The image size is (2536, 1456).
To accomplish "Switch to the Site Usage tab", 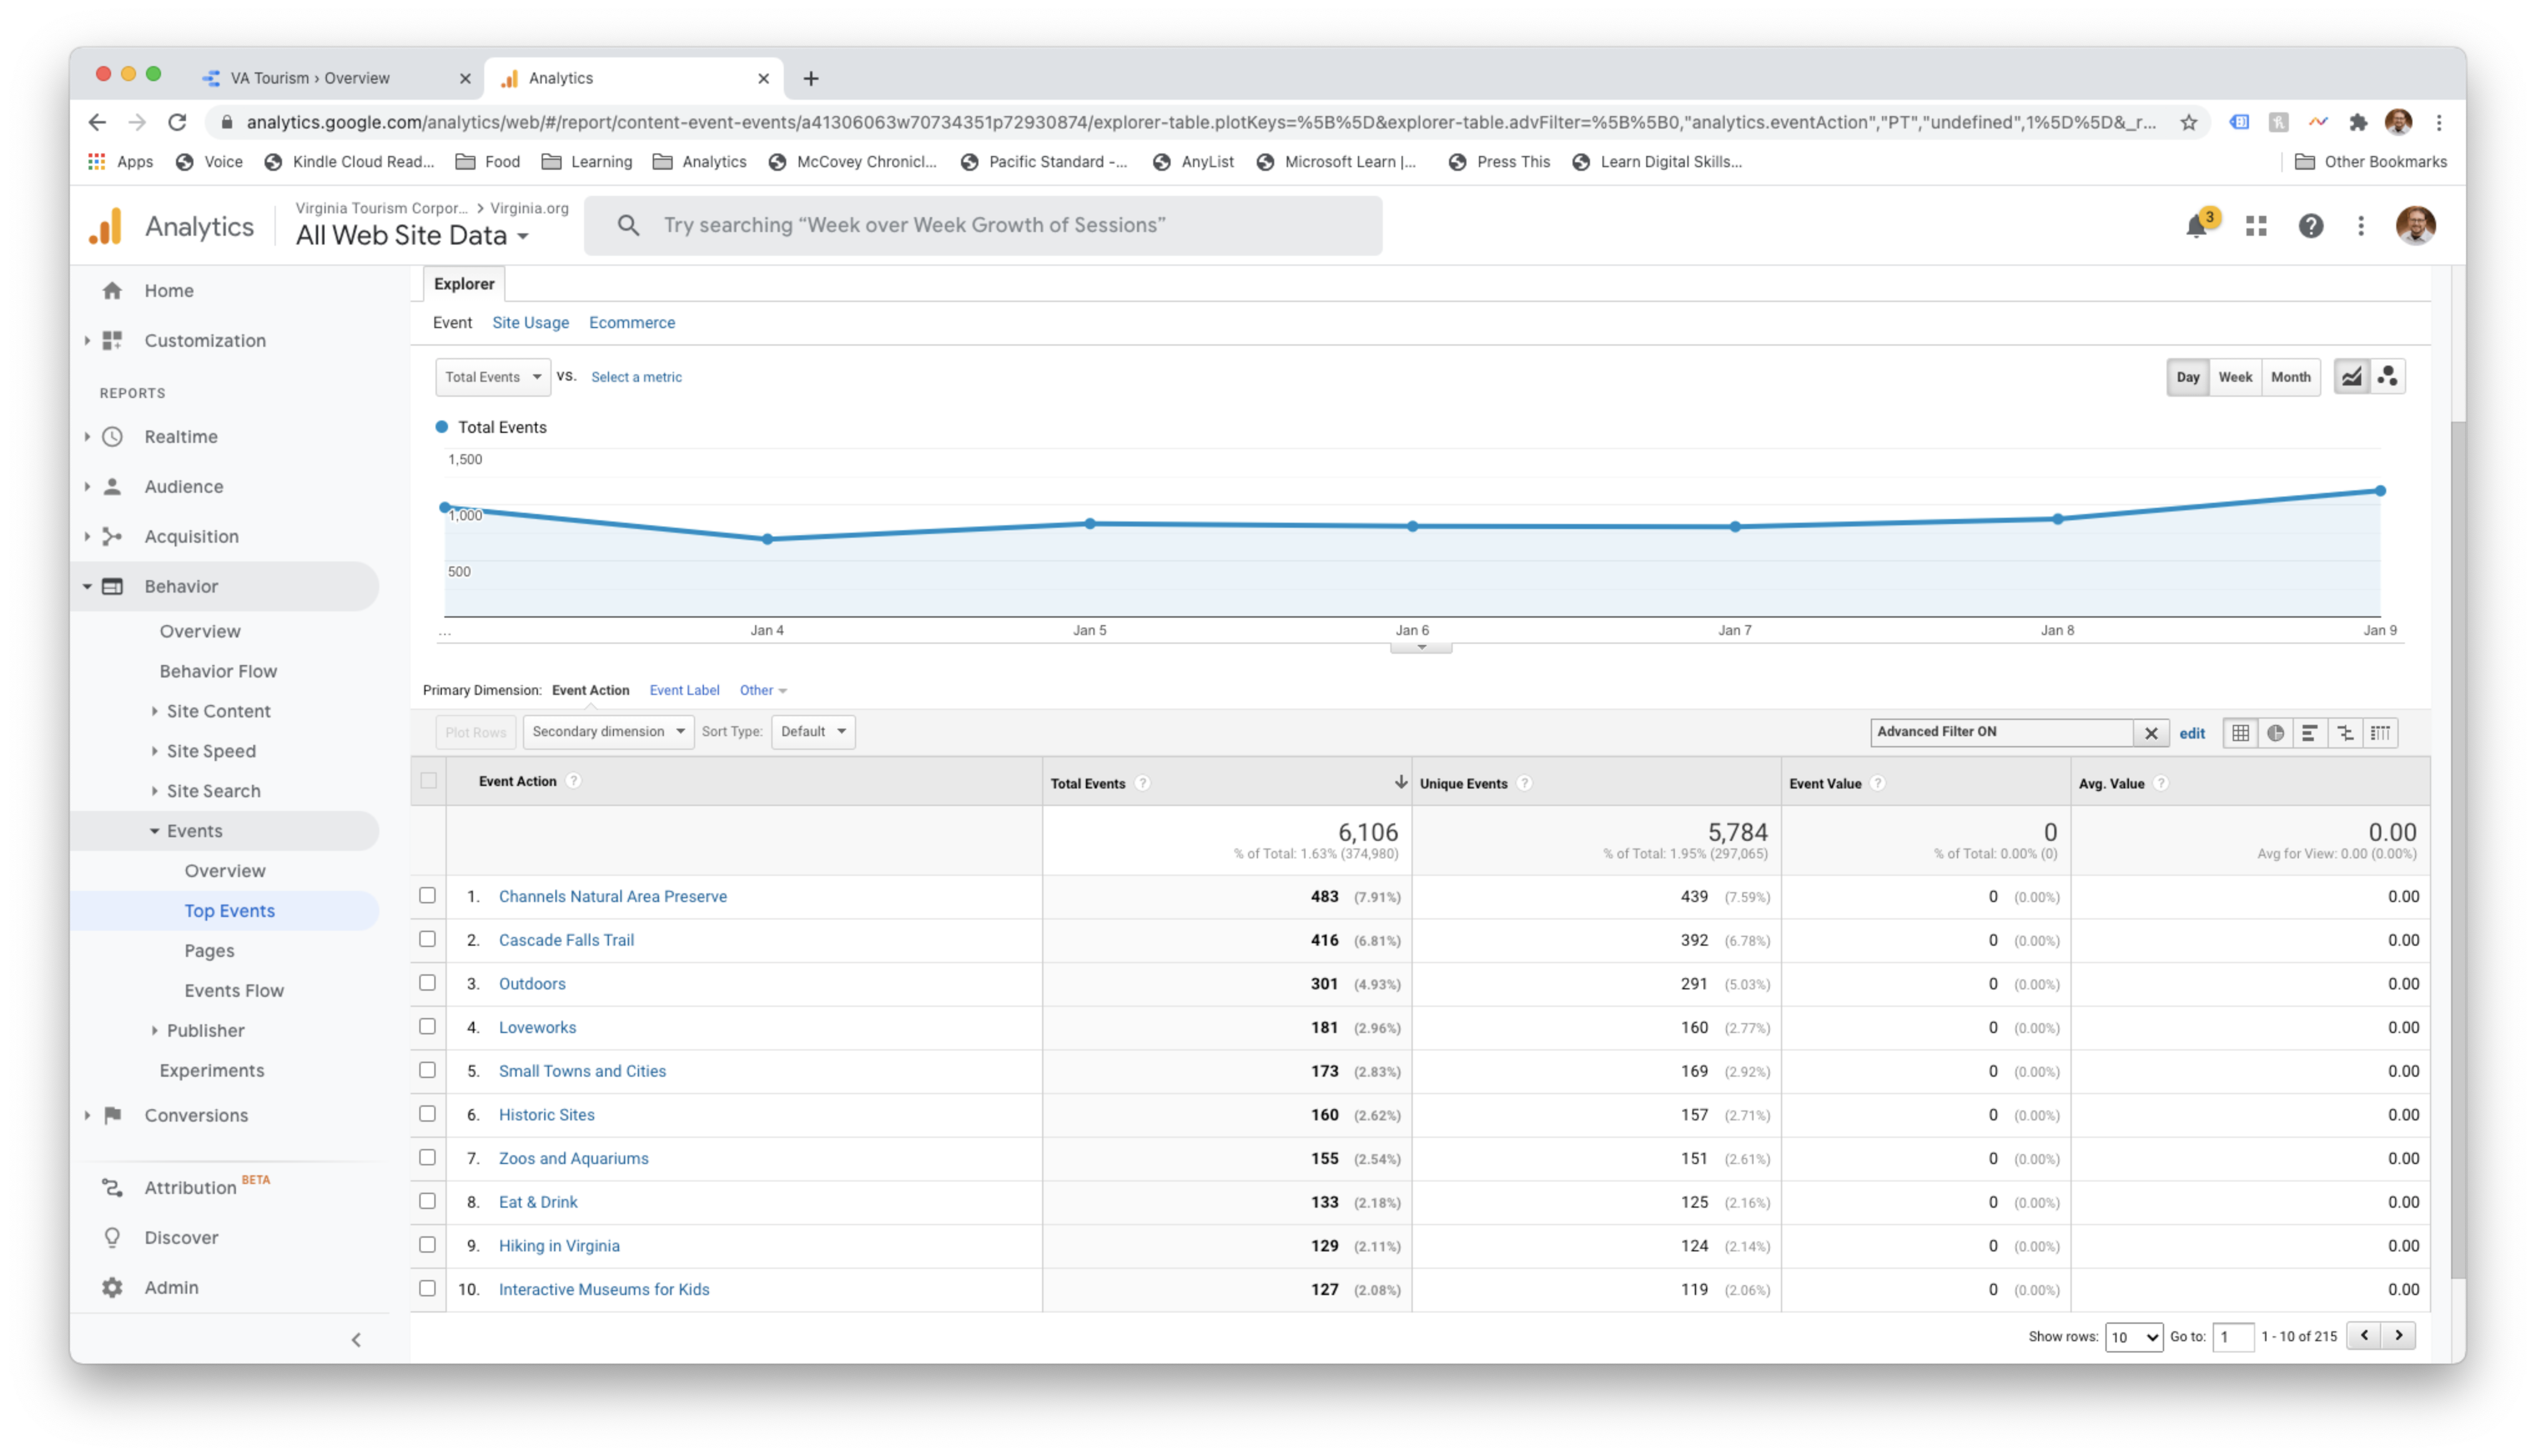I will pos(530,322).
